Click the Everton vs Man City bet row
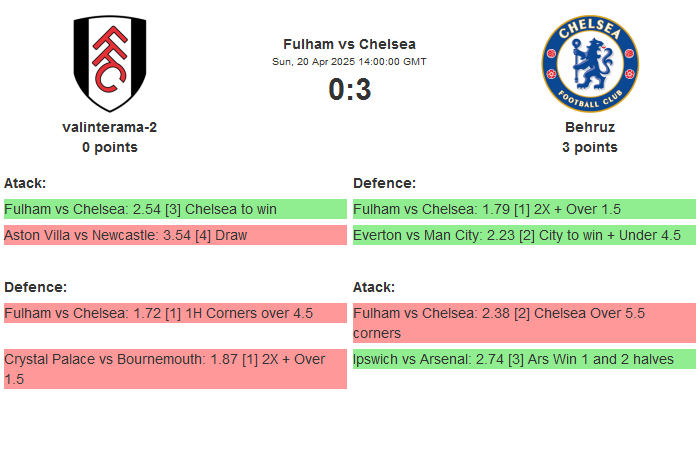The image size is (700, 460). tap(524, 235)
